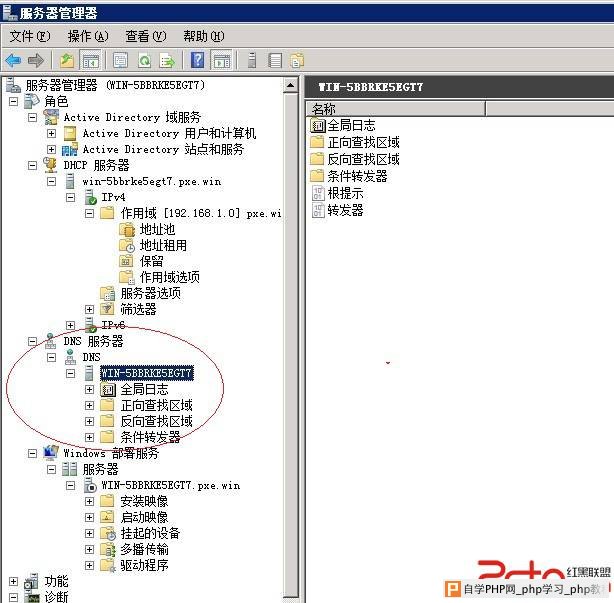Collapse Windows 部署服务 node
This screenshot has height=603, width=614.
33,453
